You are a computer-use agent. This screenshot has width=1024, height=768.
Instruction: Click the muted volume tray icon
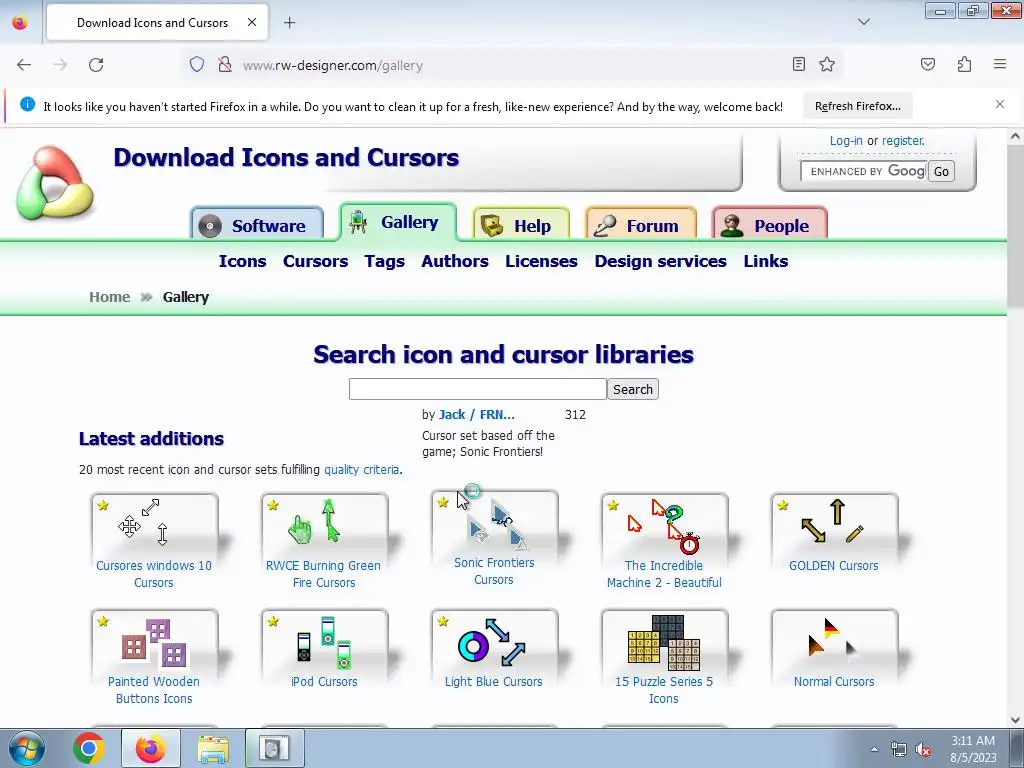click(923, 750)
